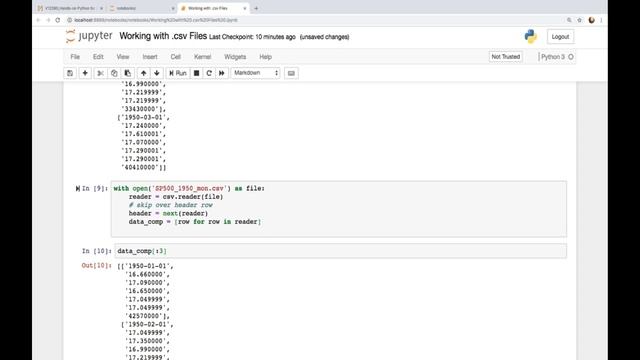The height and width of the screenshot is (360, 640).
Task: Close the Working with .csv Files tab
Action: (x=244, y=8)
